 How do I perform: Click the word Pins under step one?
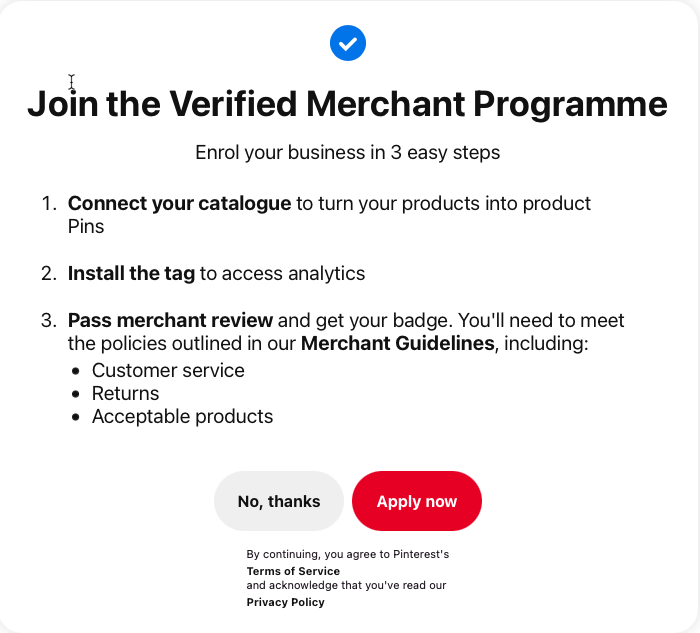[86, 227]
